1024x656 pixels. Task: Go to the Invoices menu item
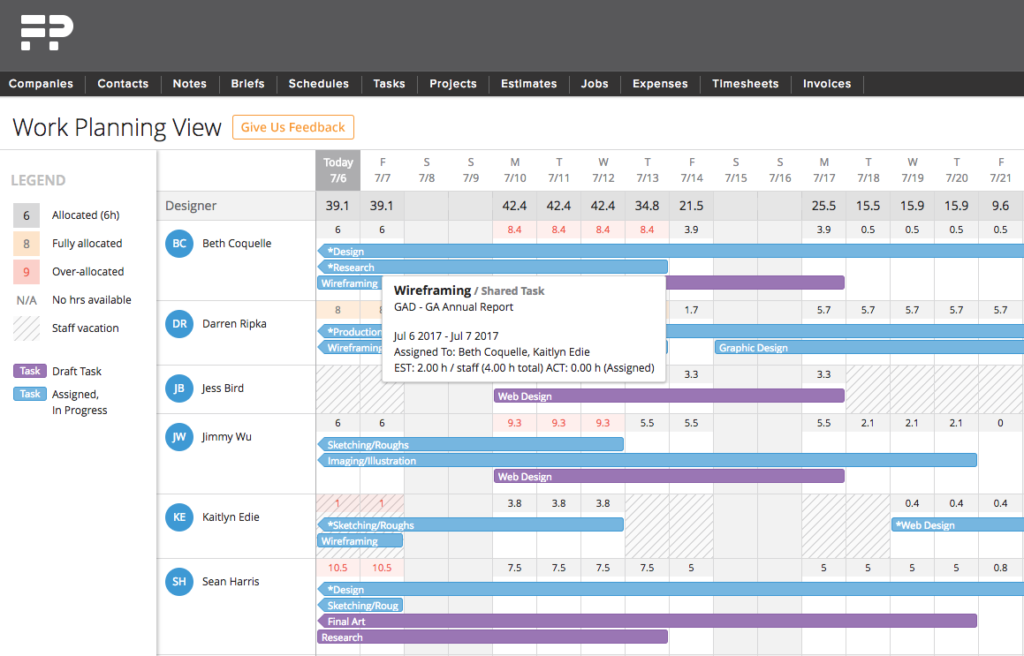pos(827,84)
